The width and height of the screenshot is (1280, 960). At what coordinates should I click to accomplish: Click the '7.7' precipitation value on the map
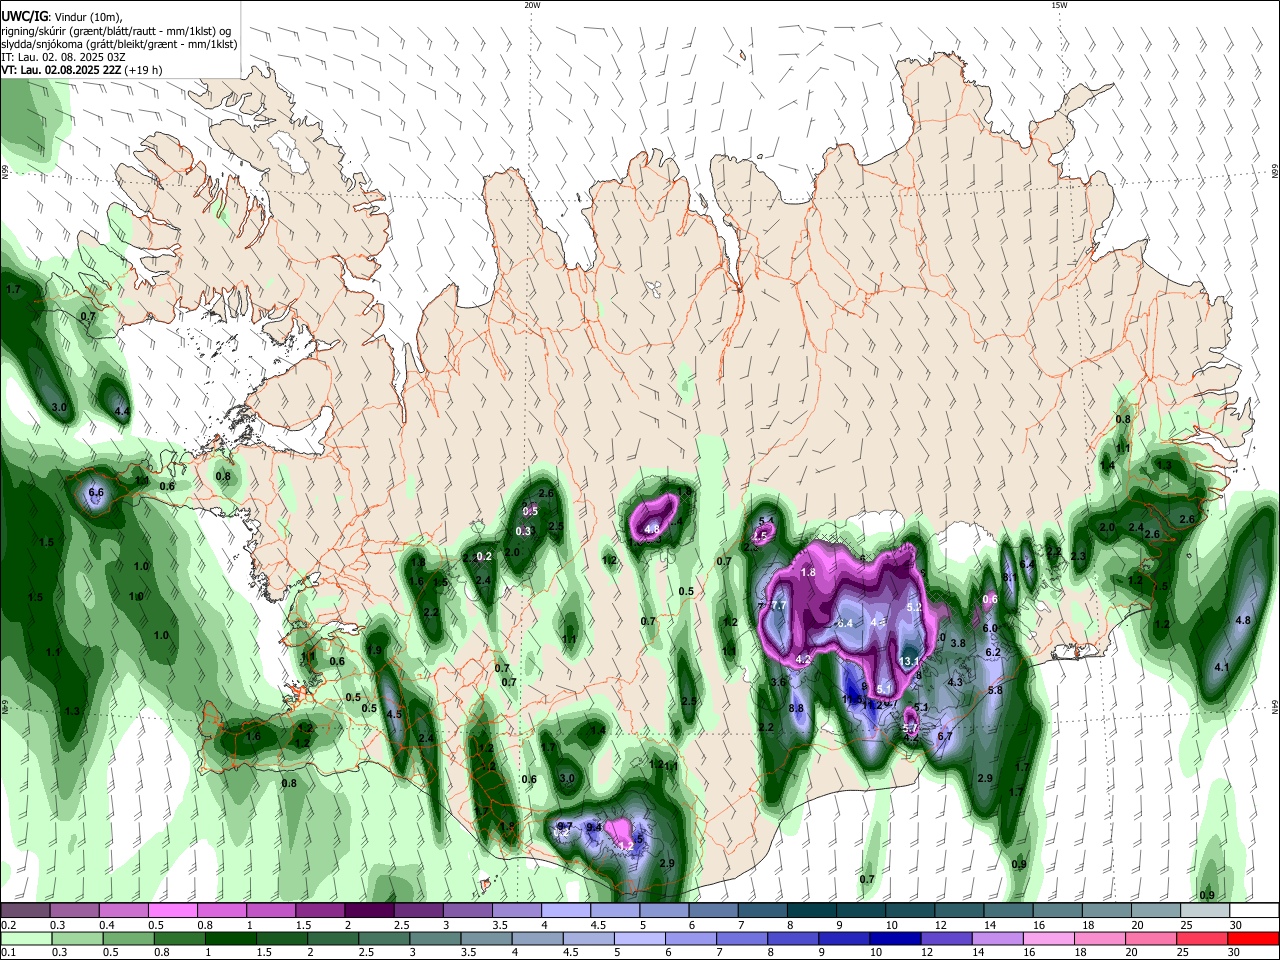(779, 606)
